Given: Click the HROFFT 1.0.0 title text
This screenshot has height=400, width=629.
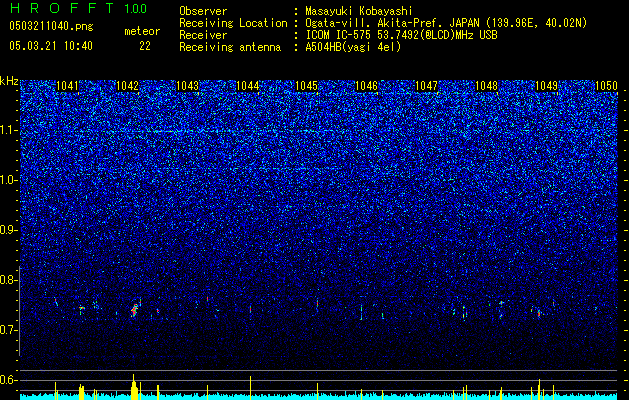Looking at the screenshot, I should pyautogui.click(x=78, y=8).
